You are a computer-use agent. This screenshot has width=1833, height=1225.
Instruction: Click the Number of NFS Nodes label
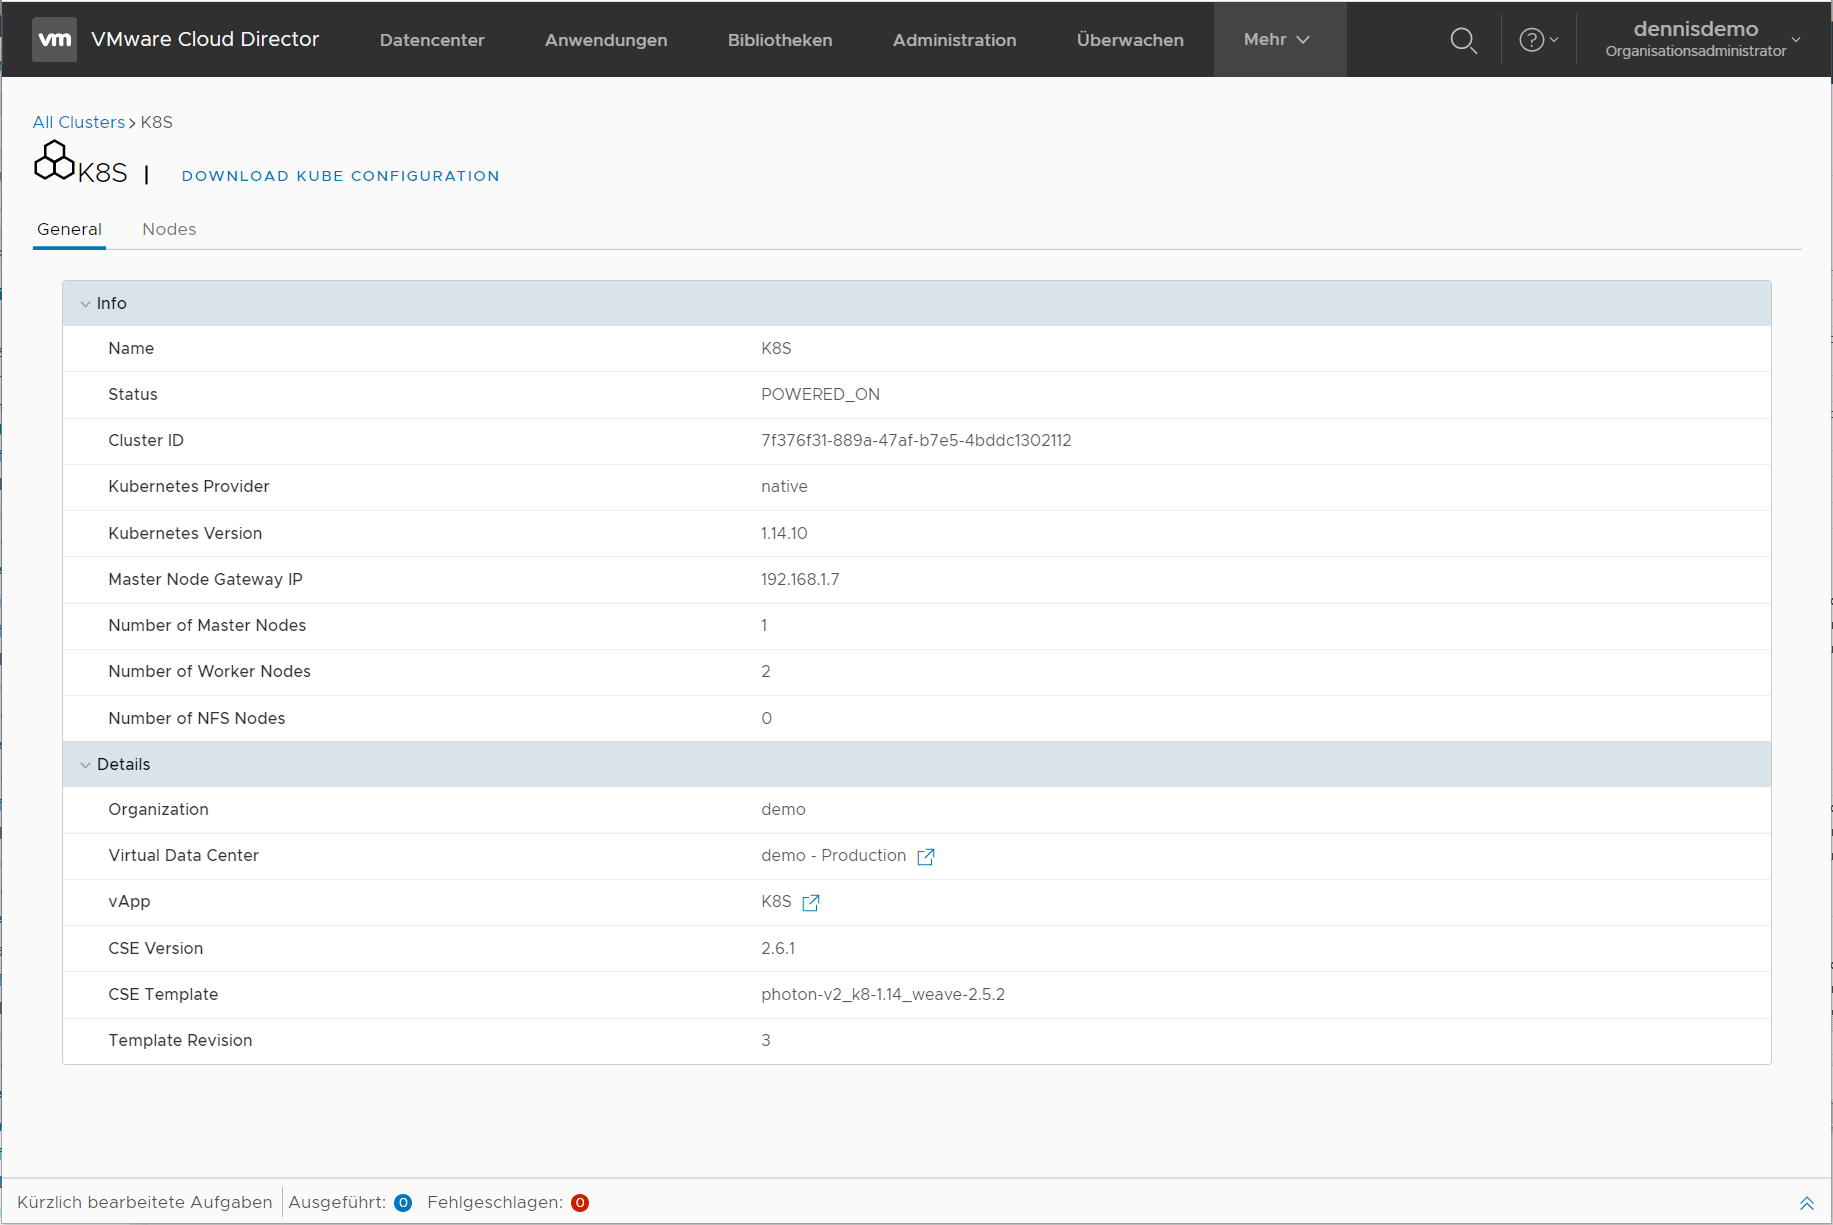click(x=197, y=719)
